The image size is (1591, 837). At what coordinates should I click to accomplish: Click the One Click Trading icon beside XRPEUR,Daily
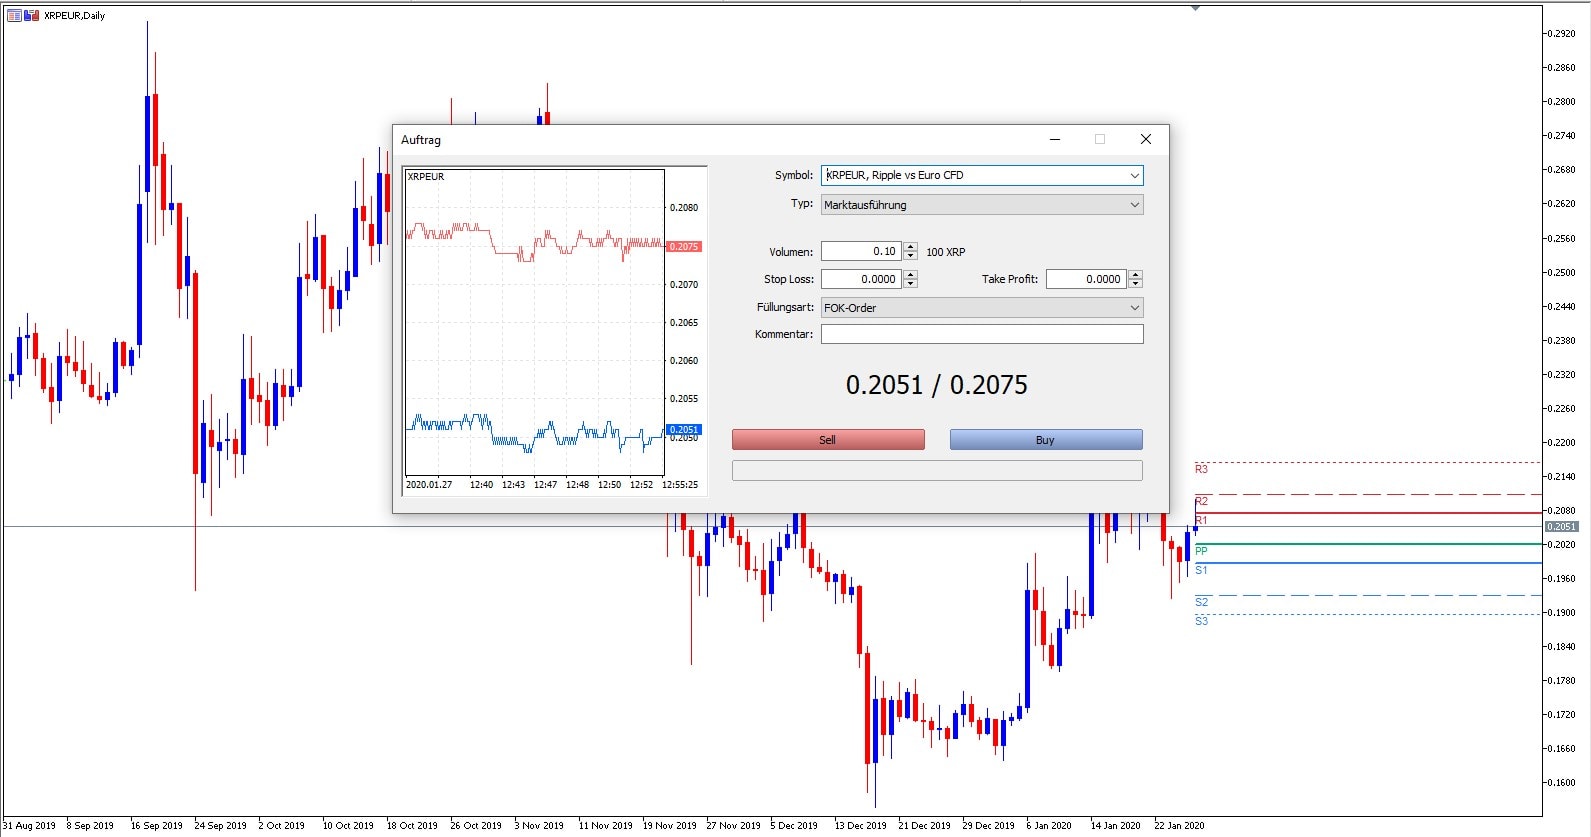31,15
